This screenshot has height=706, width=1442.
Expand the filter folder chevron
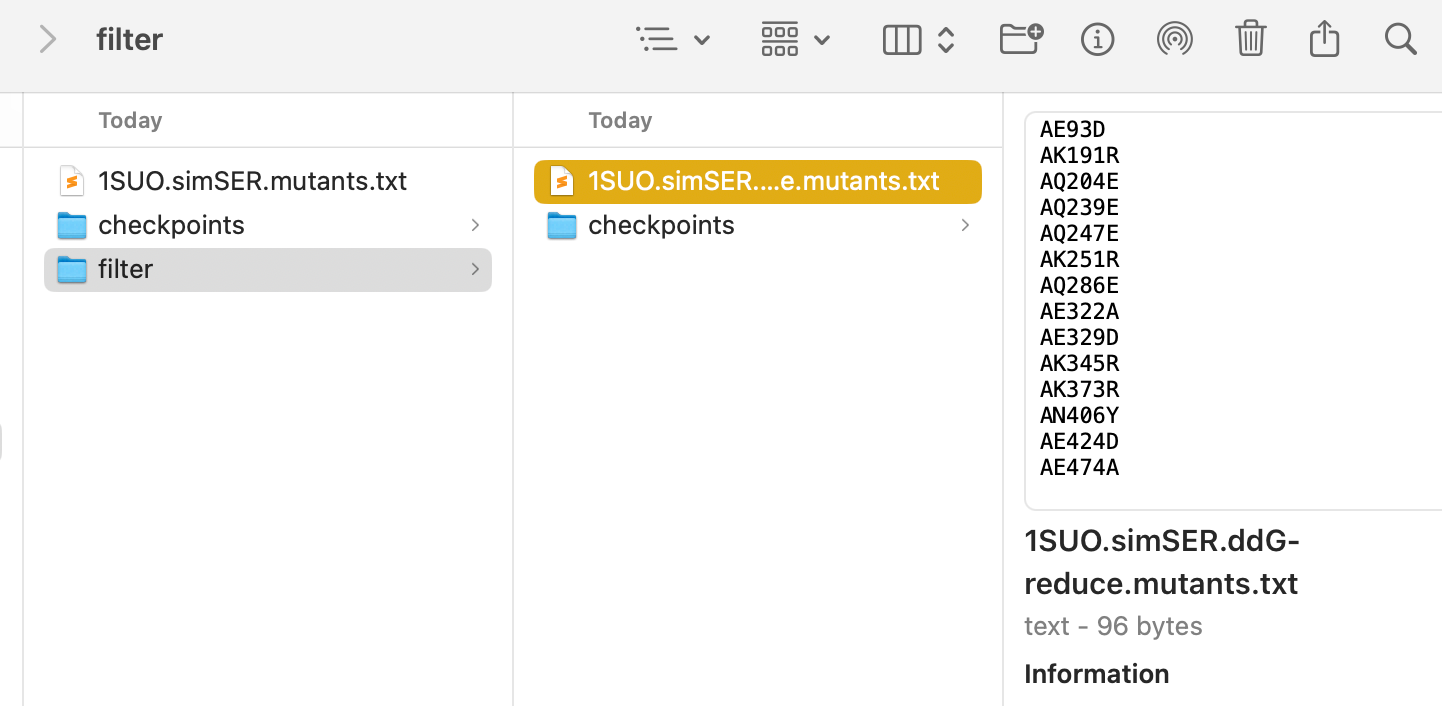click(475, 269)
